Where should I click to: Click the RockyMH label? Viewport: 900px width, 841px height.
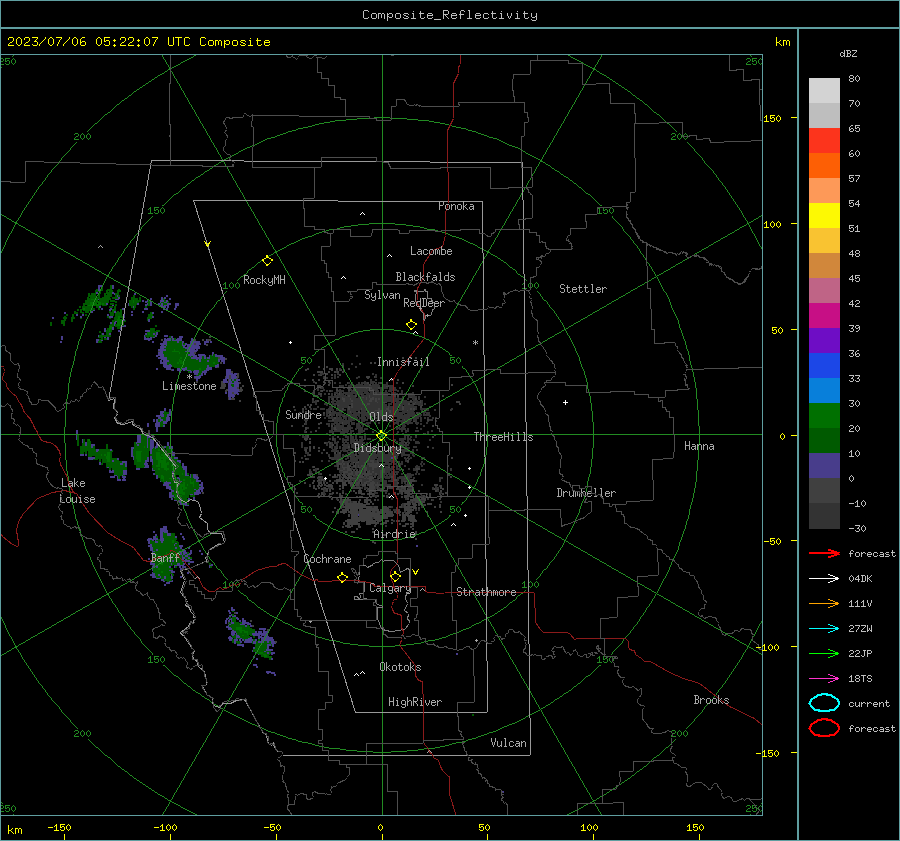[264, 280]
